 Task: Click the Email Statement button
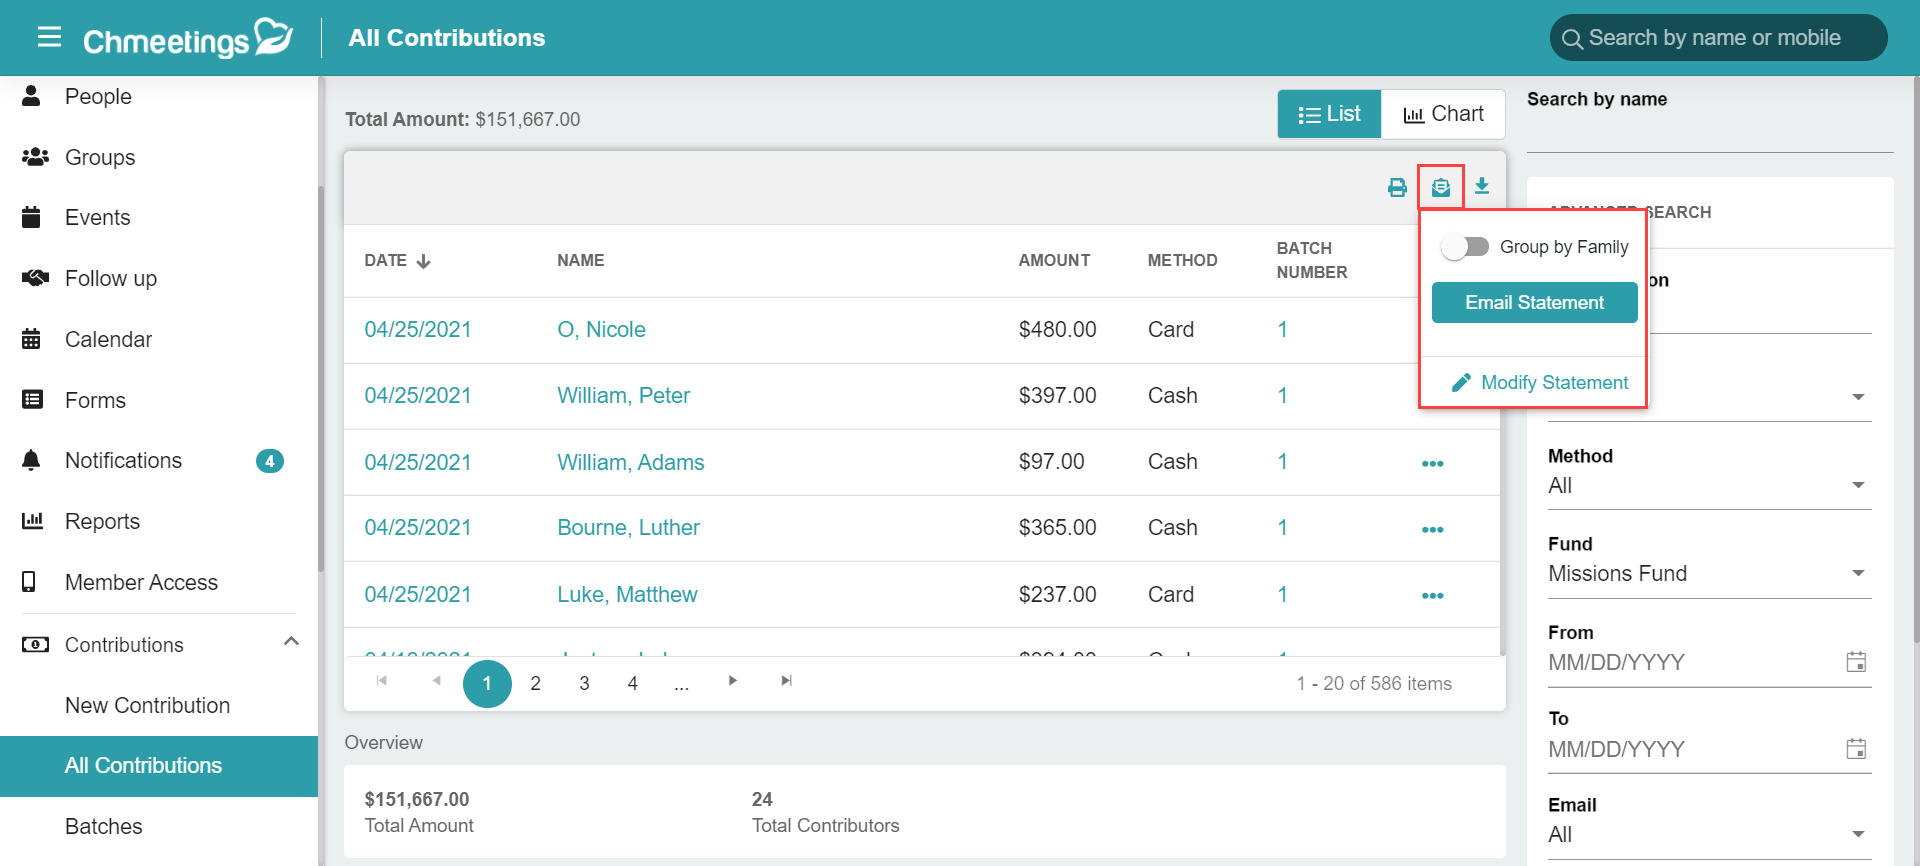pyautogui.click(x=1534, y=302)
